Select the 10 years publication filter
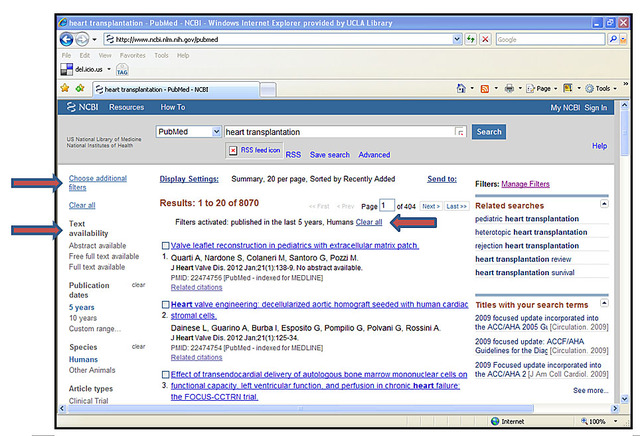This screenshot has height=436, width=640. click(x=83, y=318)
